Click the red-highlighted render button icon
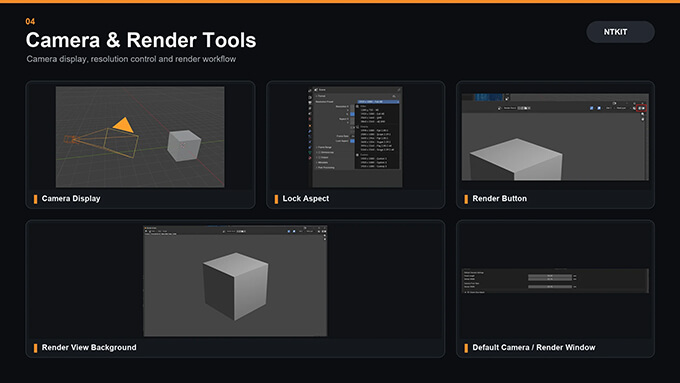Viewport: 680px width, 383px height. click(641, 108)
